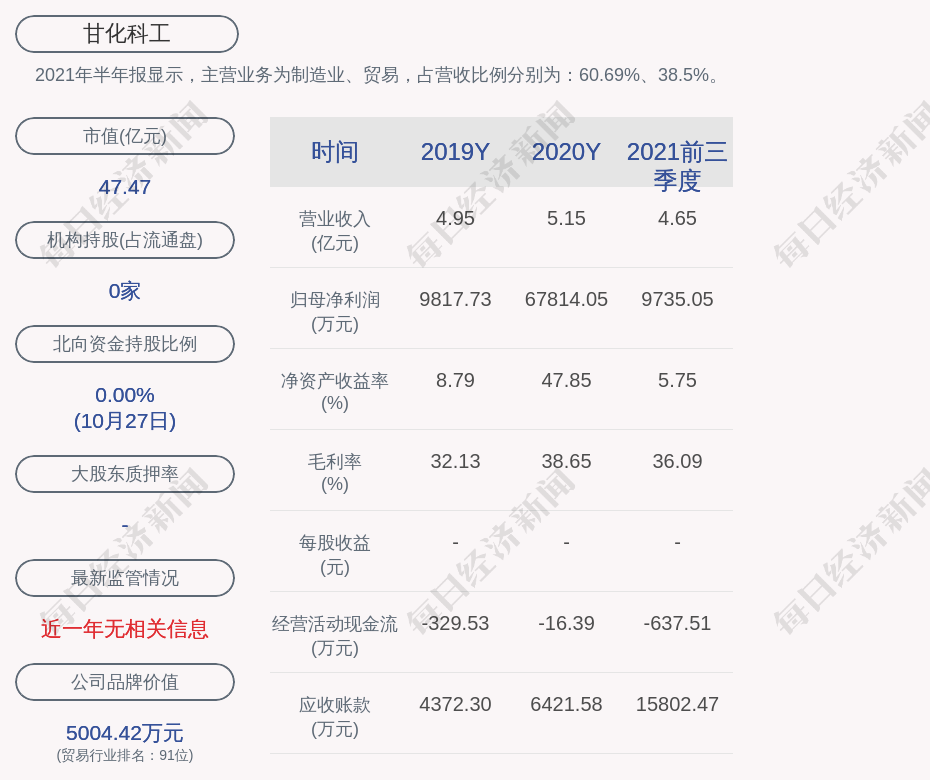
Task: Select ROE value 5.75
Action: click(x=677, y=380)
